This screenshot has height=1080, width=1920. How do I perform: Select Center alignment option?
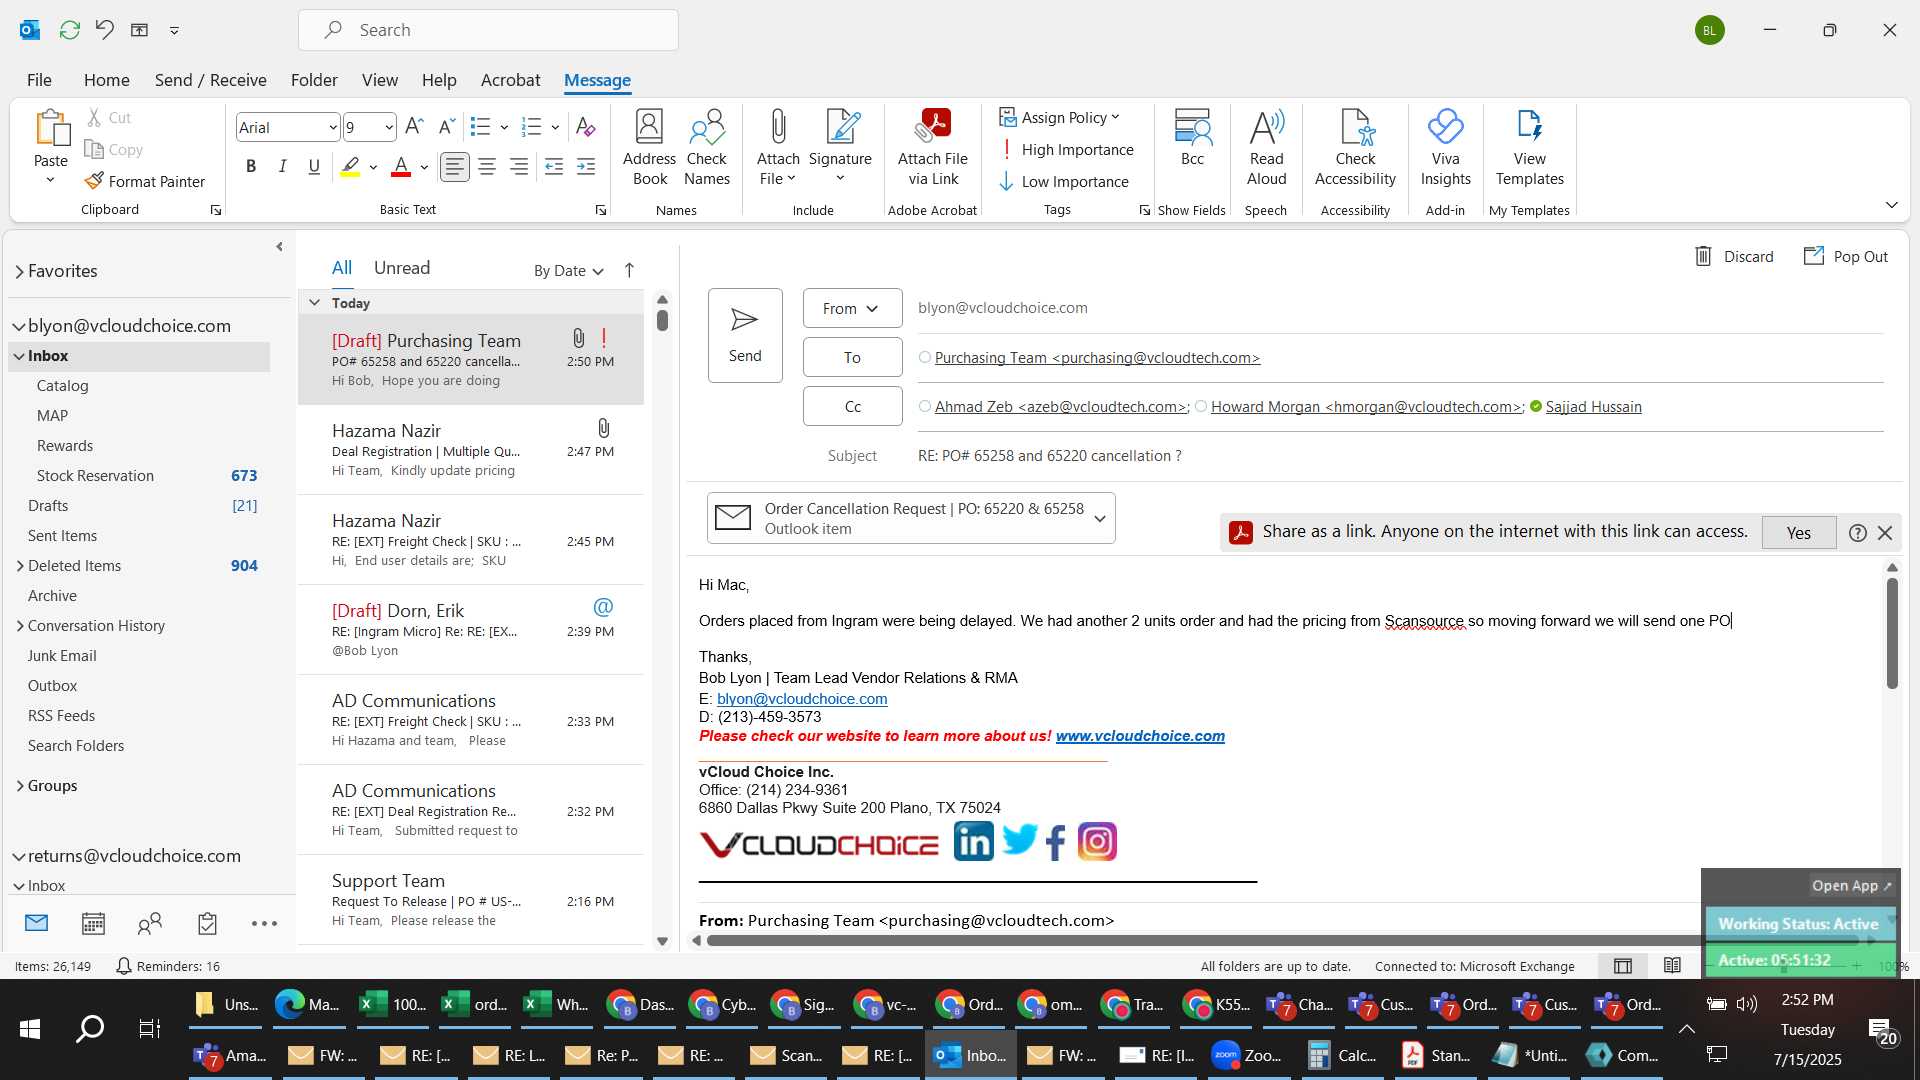coord(487,166)
